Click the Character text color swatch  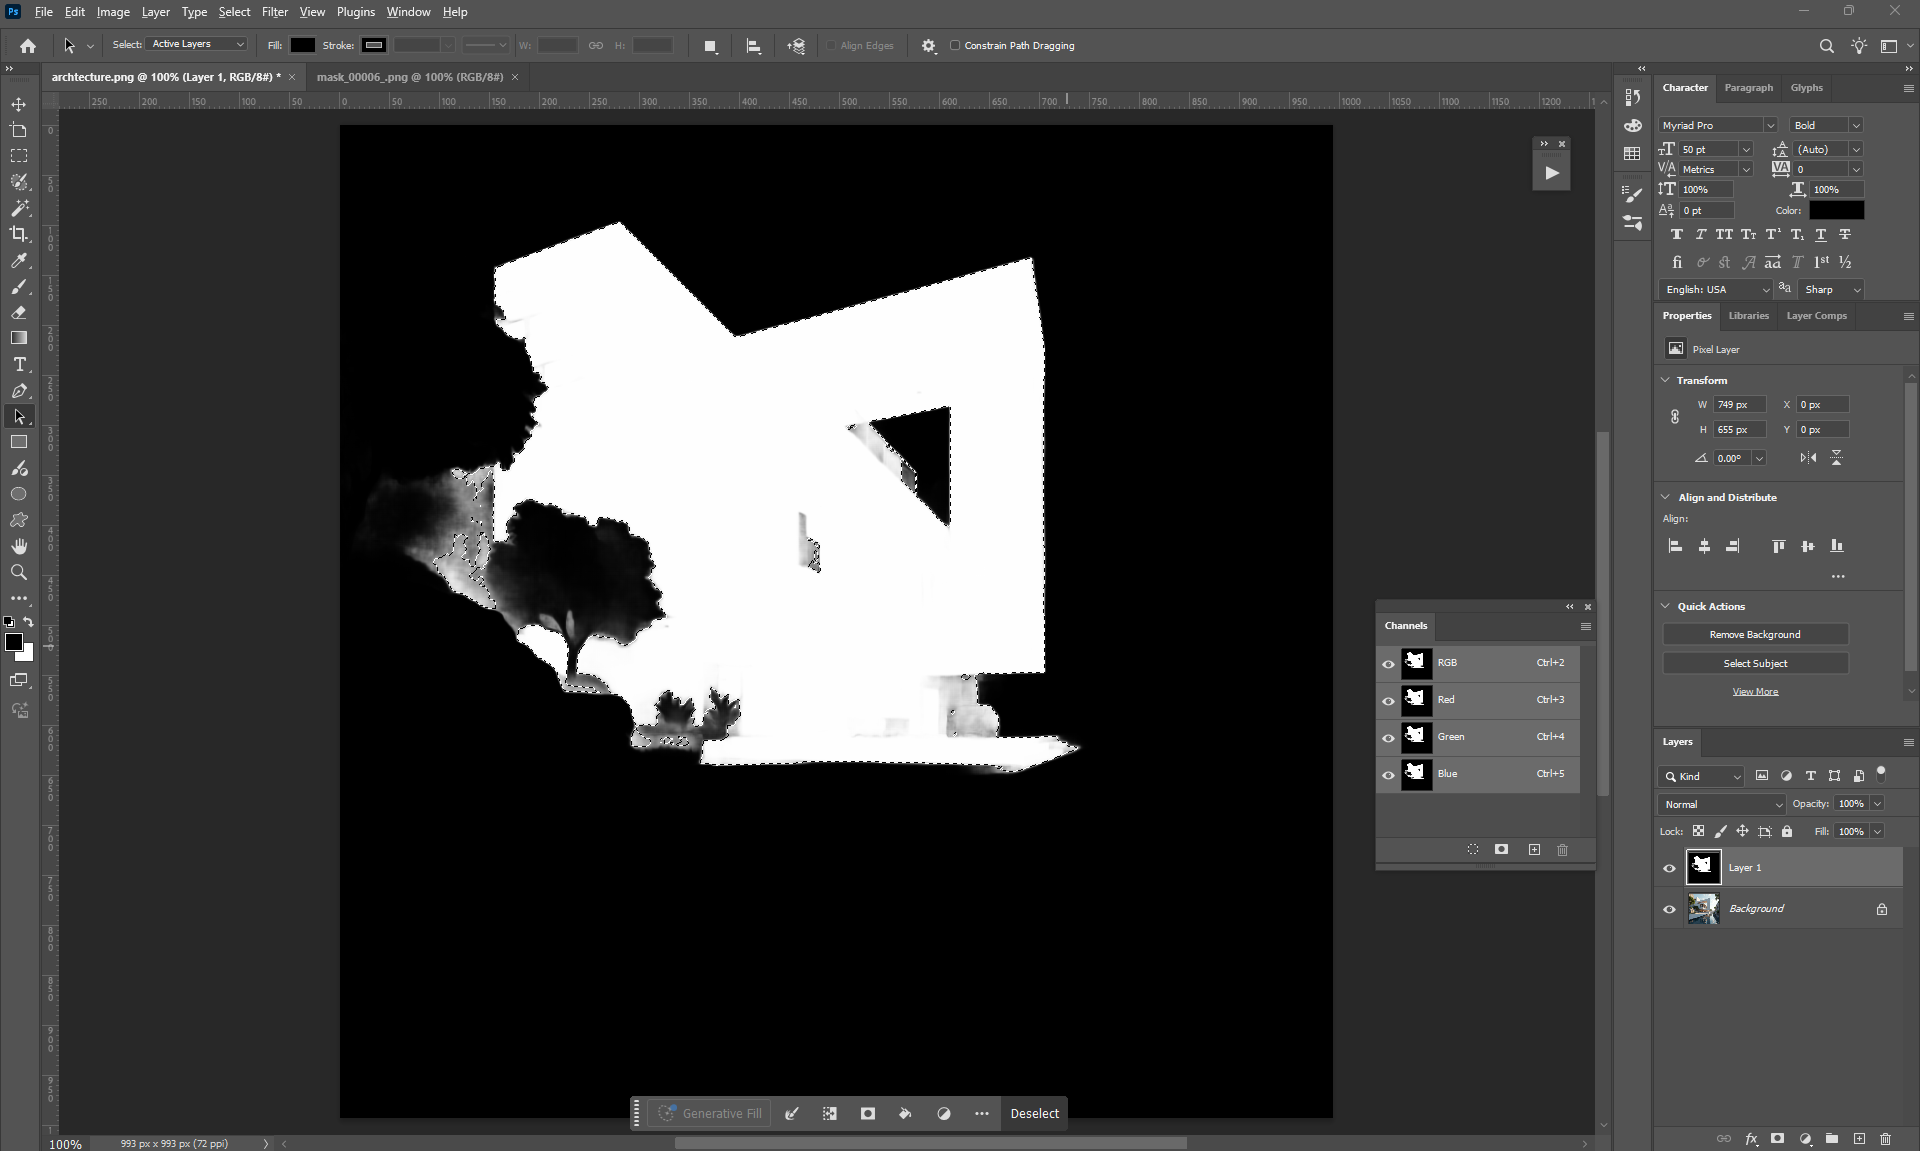pyautogui.click(x=1836, y=210)
